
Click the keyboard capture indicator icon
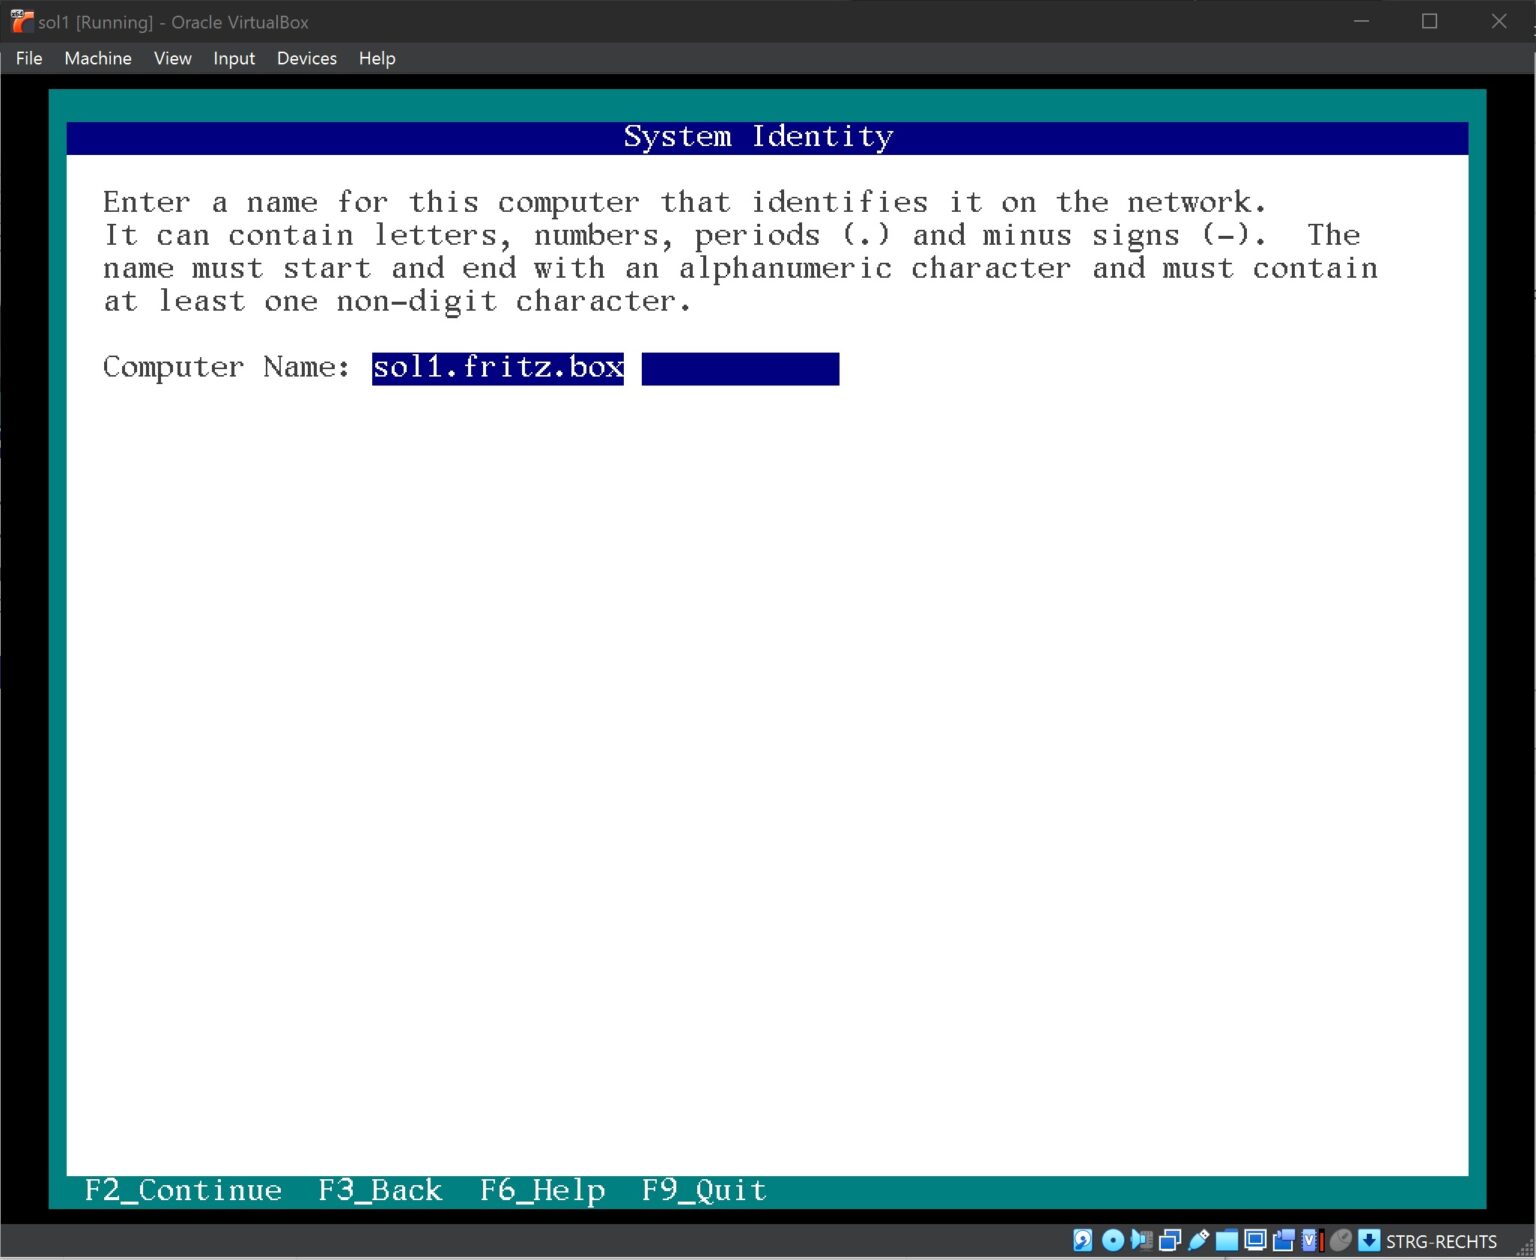click(1369, 1241)
